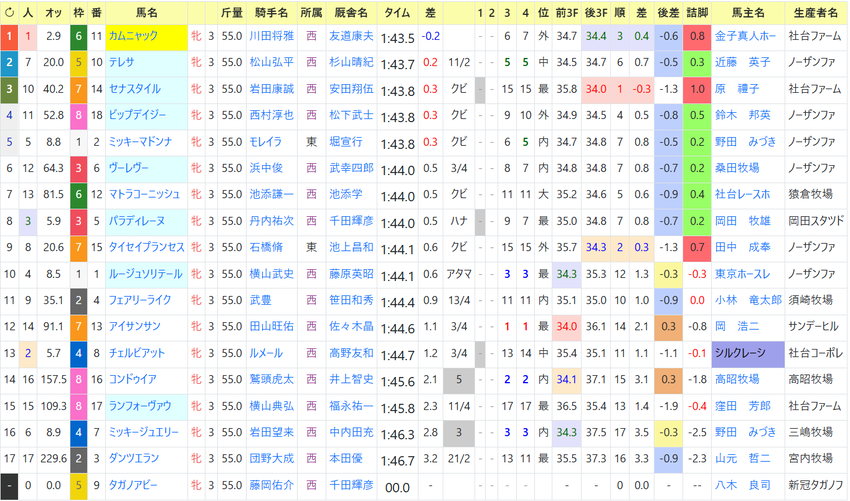Open owner 金子真人ホー link
Image resolution: width=850 pixels, height=501 pixels.
(745, 36)
